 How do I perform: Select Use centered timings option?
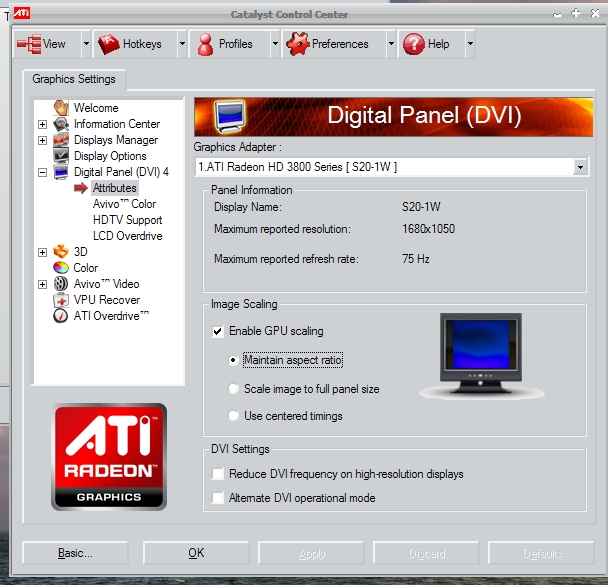click(x=233, y=416)
